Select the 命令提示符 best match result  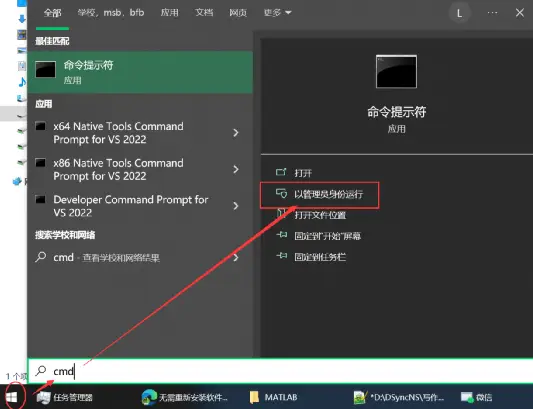[140, 72]
